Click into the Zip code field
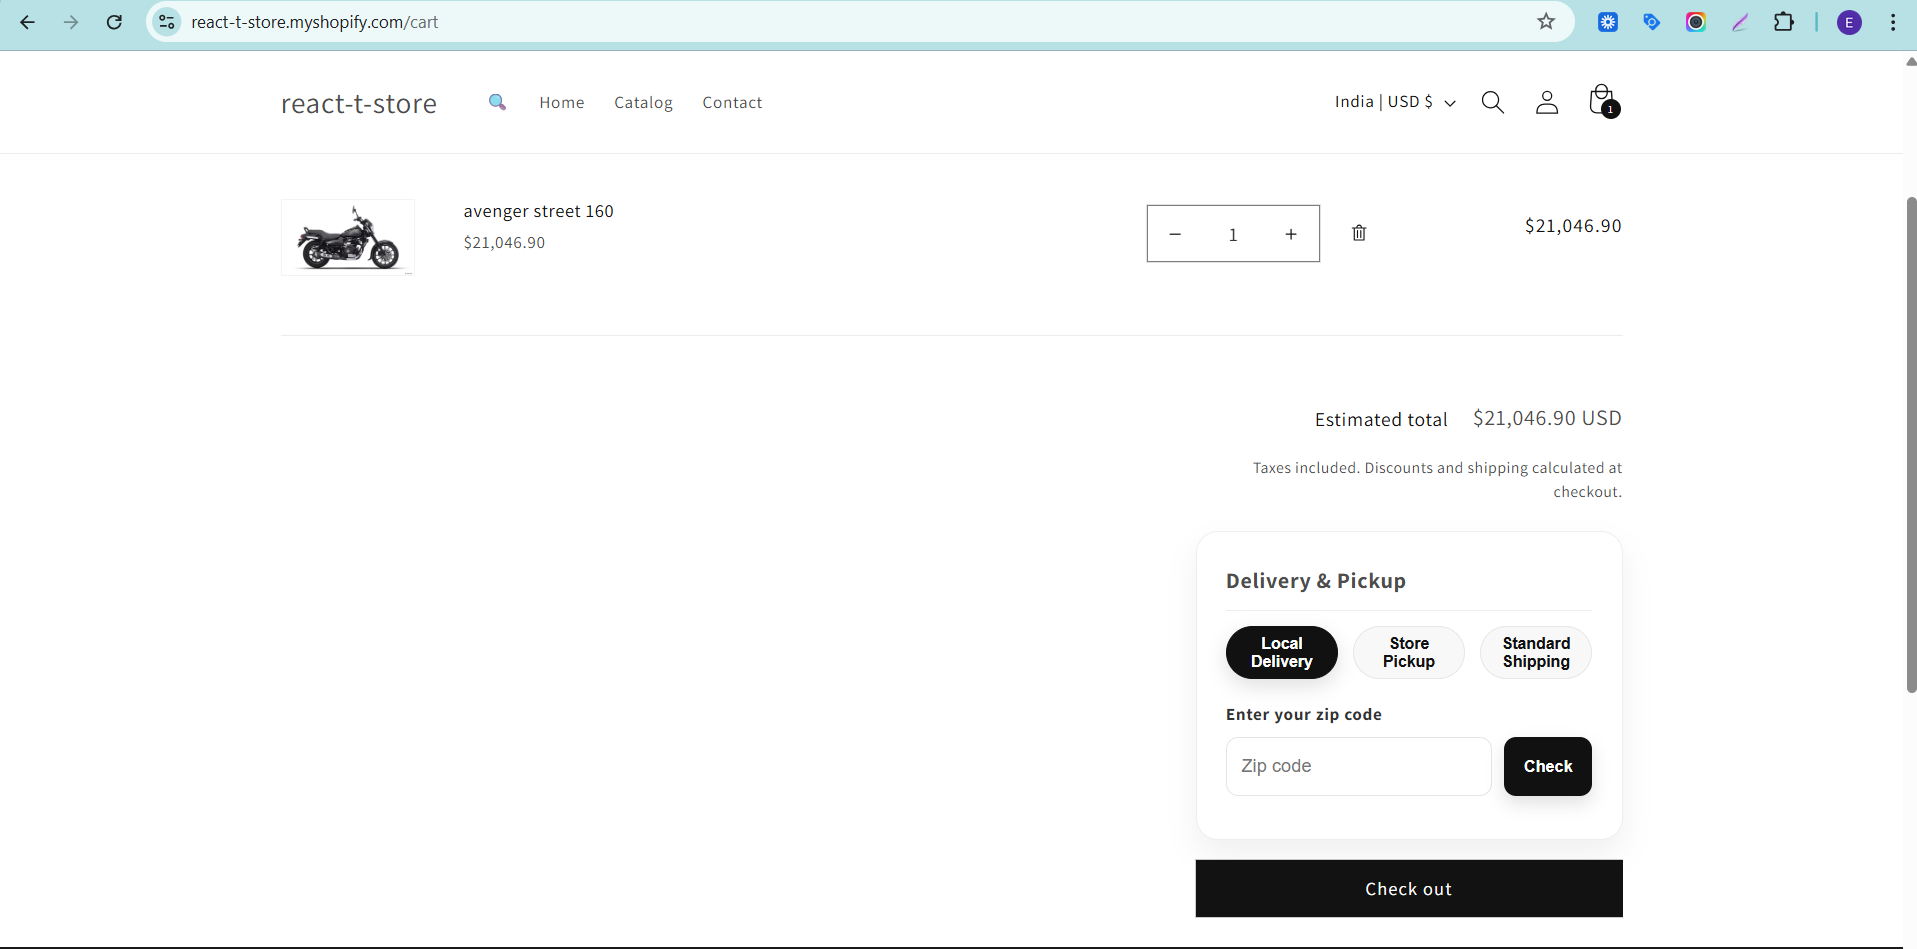Screen dimensions: 1917x949 point(1358,766)
